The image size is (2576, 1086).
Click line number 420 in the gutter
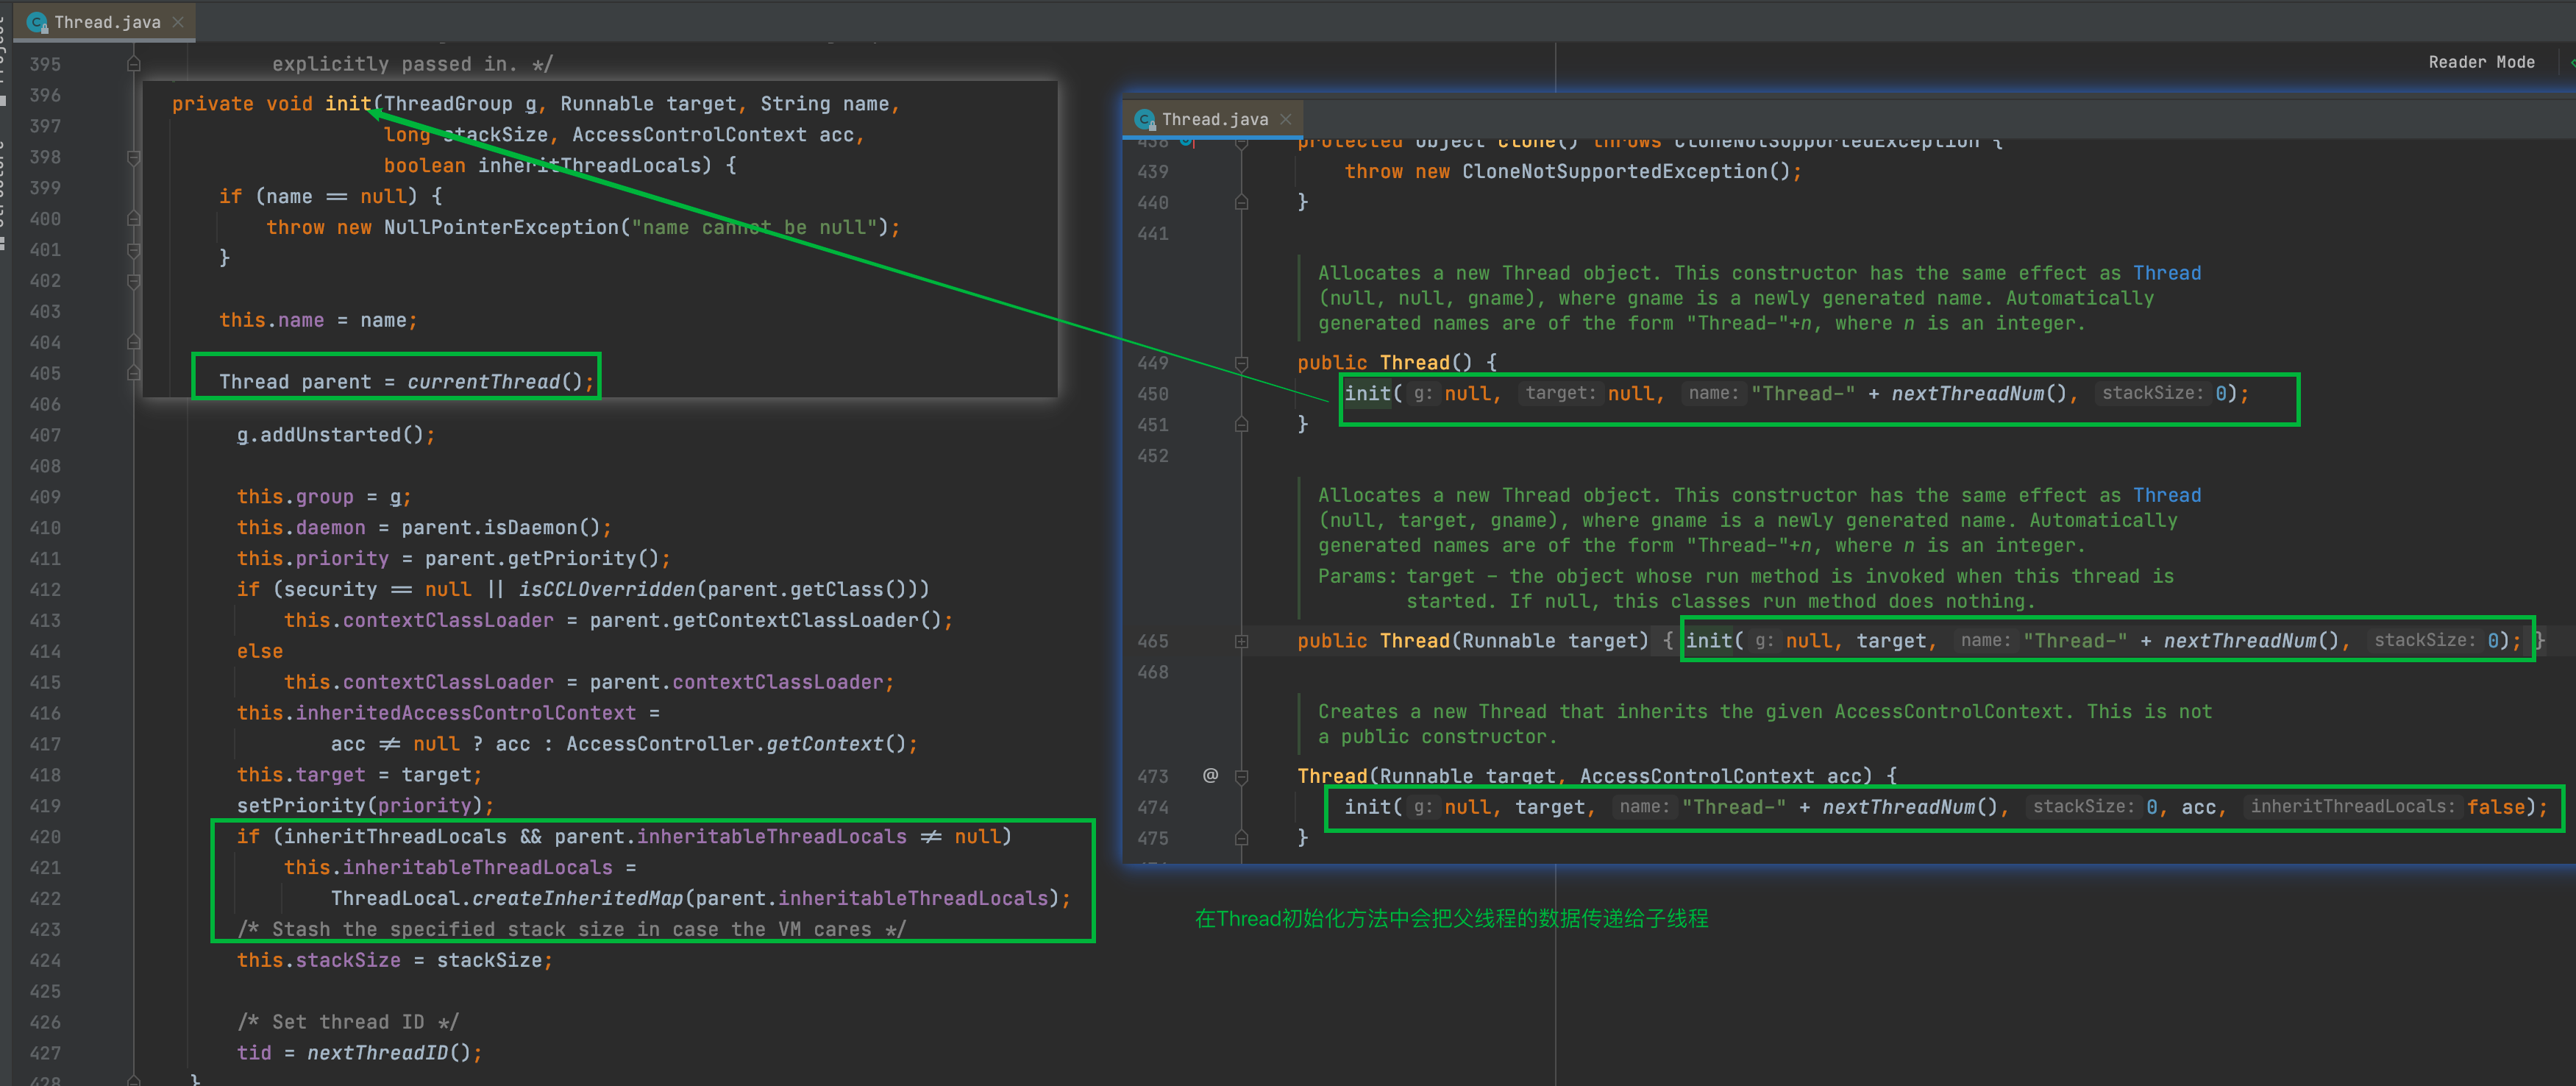45,837
